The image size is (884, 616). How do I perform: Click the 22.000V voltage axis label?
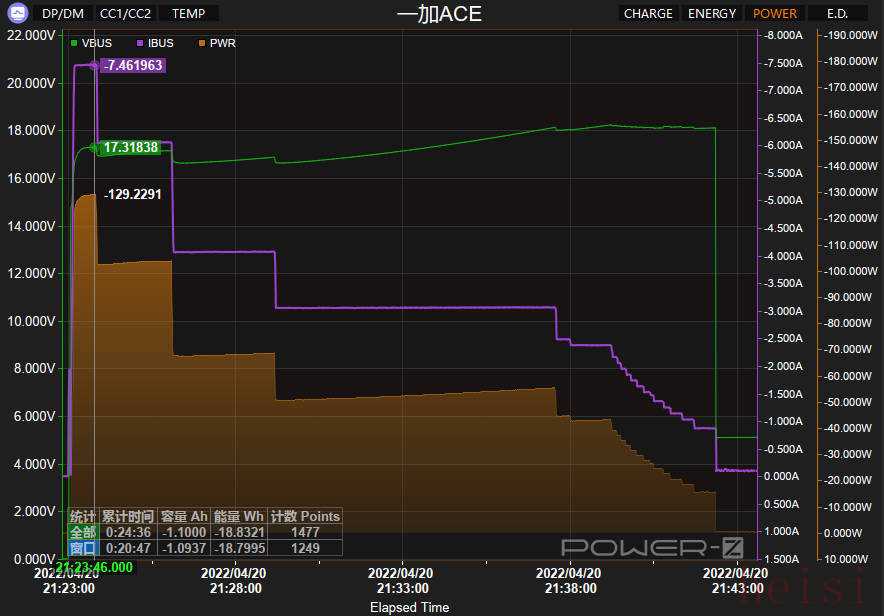[x=30, y=35]
